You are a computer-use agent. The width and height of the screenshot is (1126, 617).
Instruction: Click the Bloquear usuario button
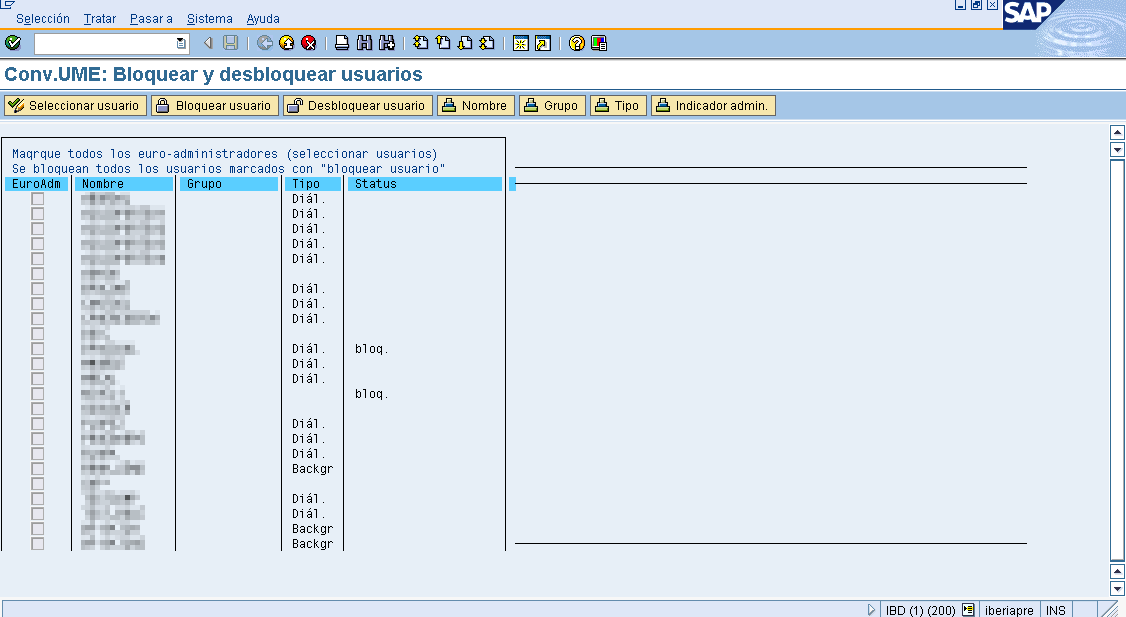point(215,106)
